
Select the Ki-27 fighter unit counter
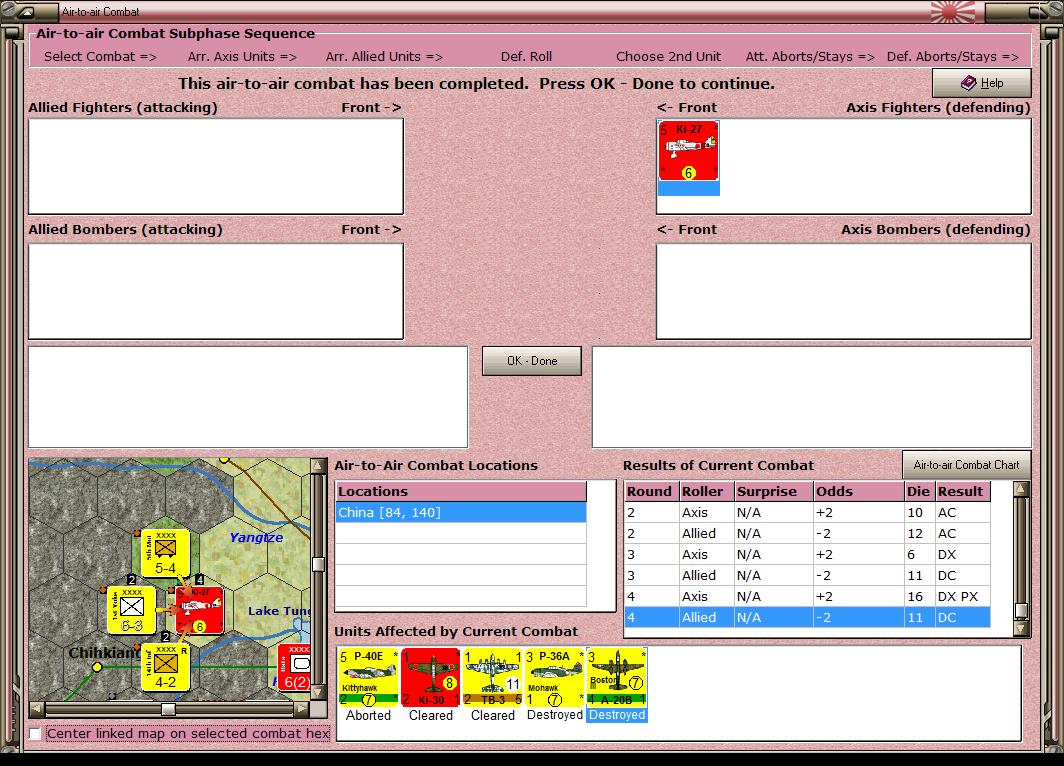coord(688,151)
